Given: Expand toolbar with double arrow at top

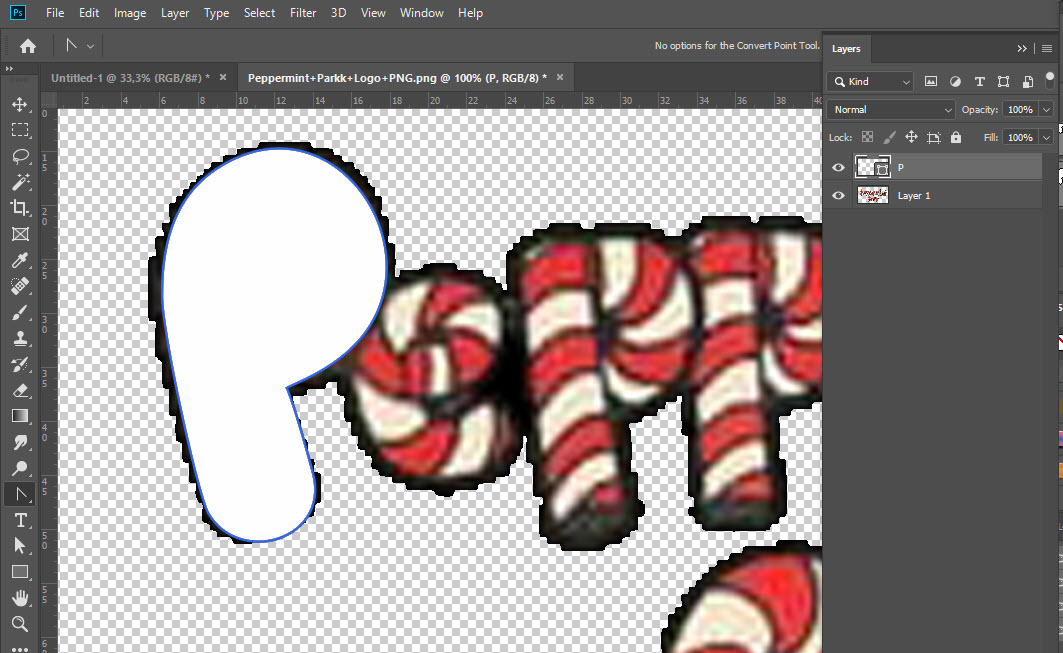Looking at the screenshot, I should pos(9,68).
